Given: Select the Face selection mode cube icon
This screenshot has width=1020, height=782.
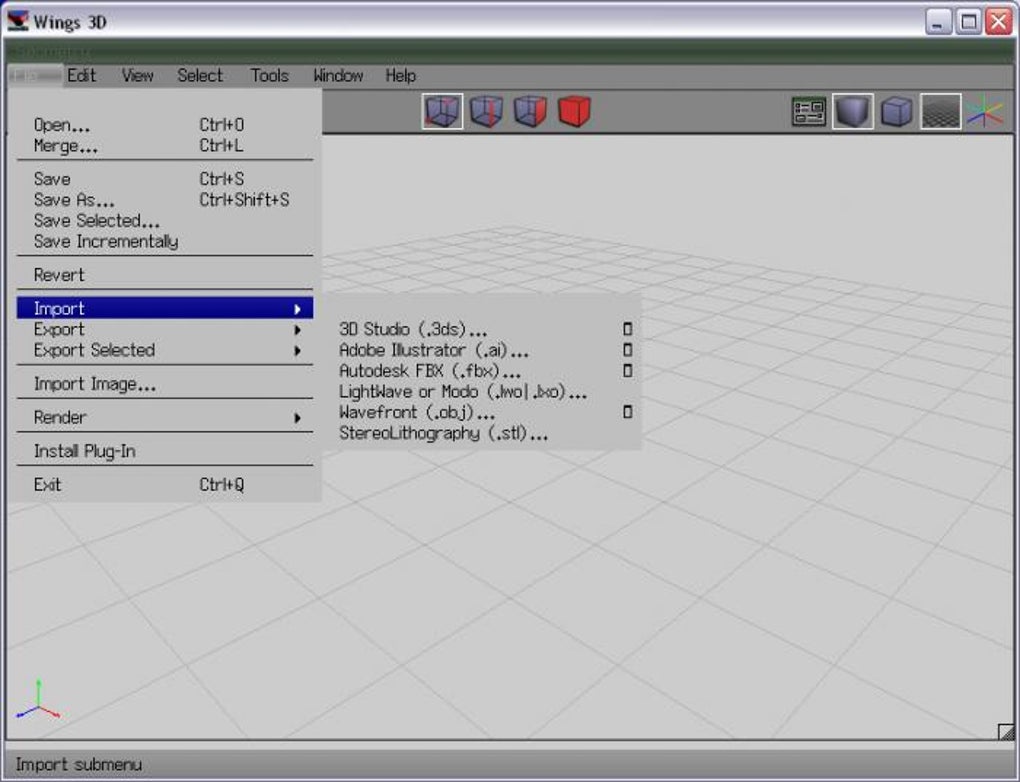Looking at the screenshot, I should (530, 111).
